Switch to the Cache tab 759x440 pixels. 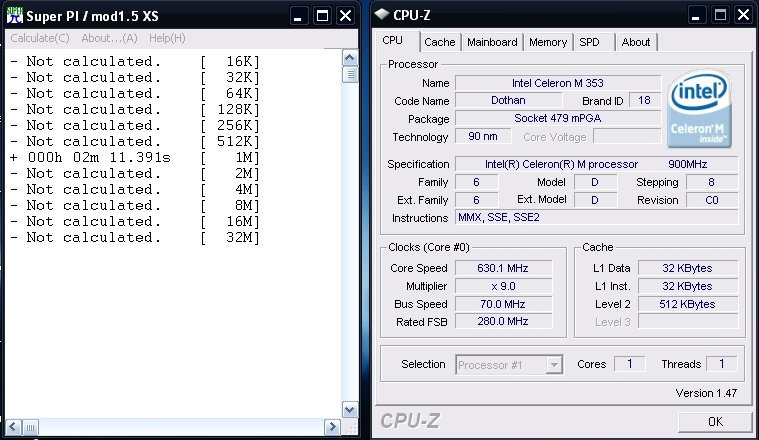tap(439, 42)
